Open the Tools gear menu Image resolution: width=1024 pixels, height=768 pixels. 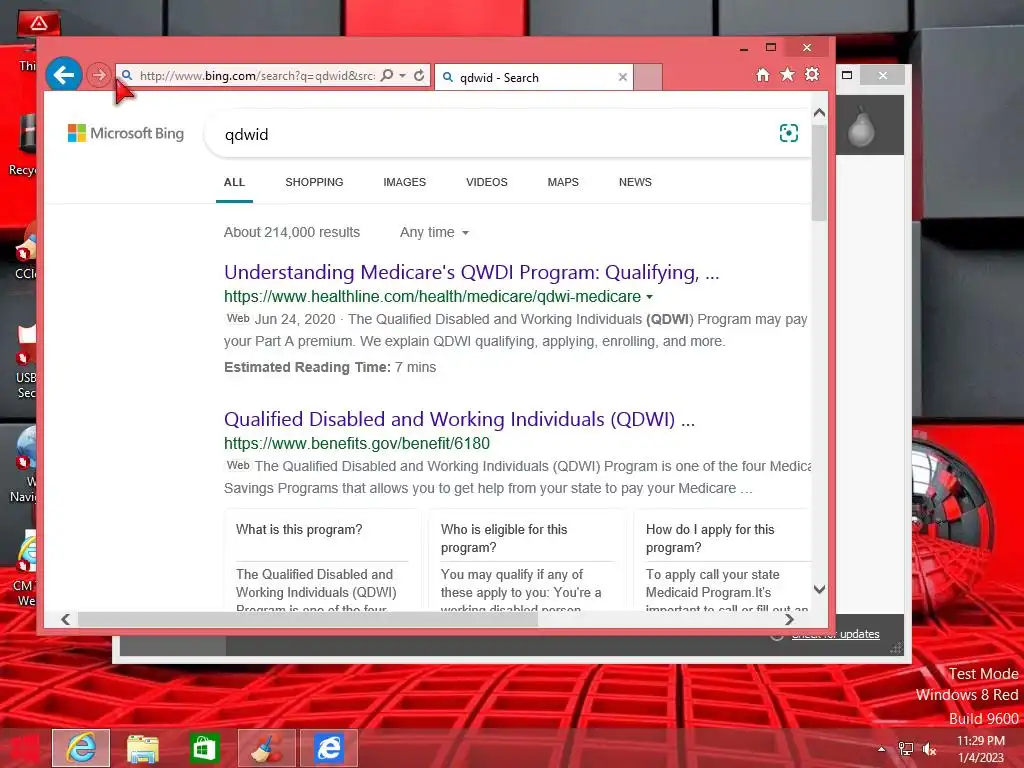pos(812,74)
